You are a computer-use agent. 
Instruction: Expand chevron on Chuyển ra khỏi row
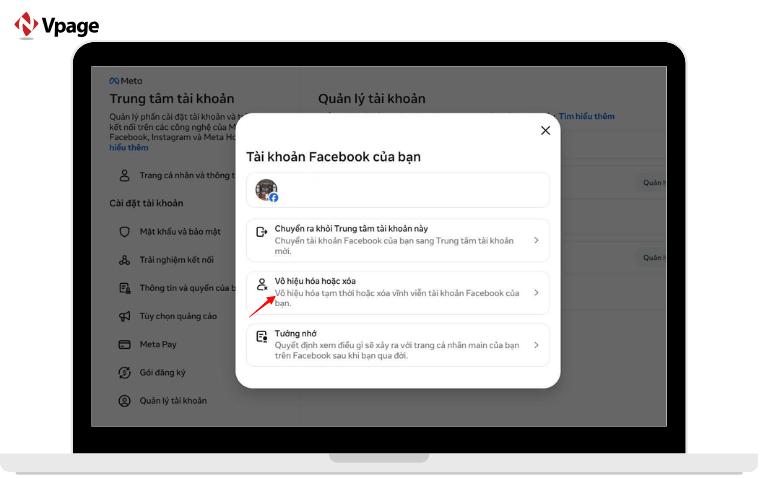(536, 240)
